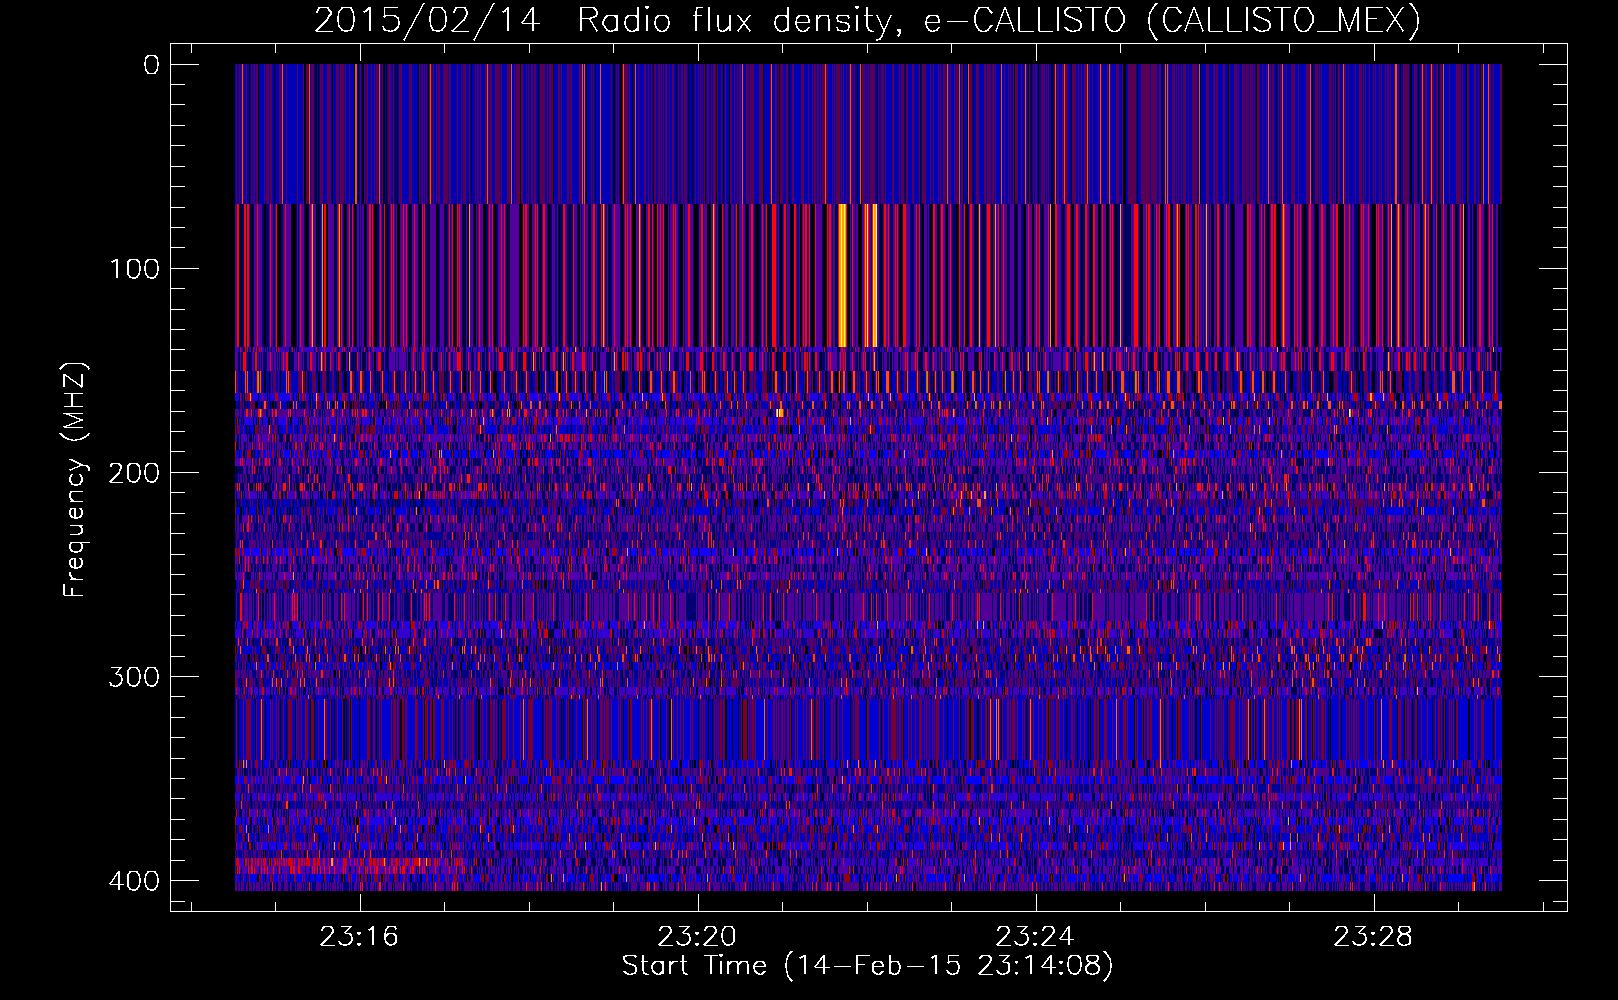This screenshot has width=1618, height=1000.
Task: Click the 'Start Time (14-Feb-15 23:14:08)' label
Action: click(x=867, y=966)
